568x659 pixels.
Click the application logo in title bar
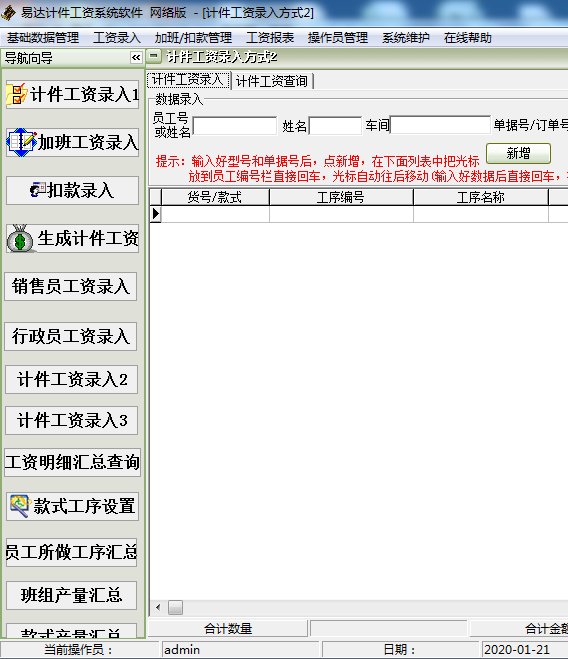(x=8, y=13)
